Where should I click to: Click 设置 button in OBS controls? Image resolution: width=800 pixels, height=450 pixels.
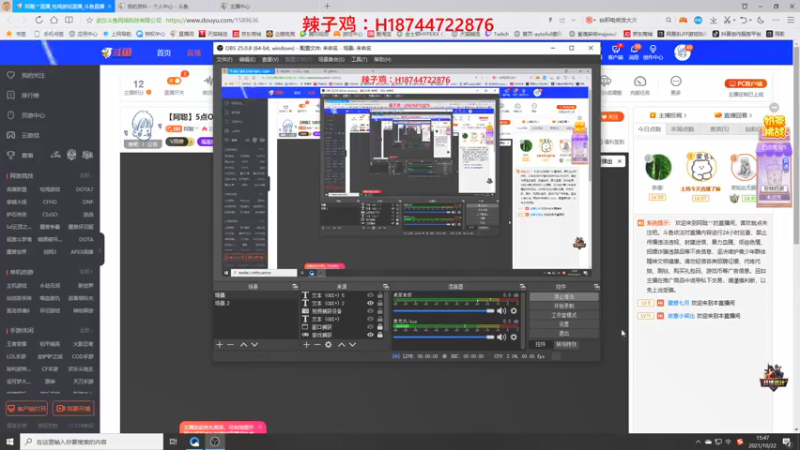(564, 324)
